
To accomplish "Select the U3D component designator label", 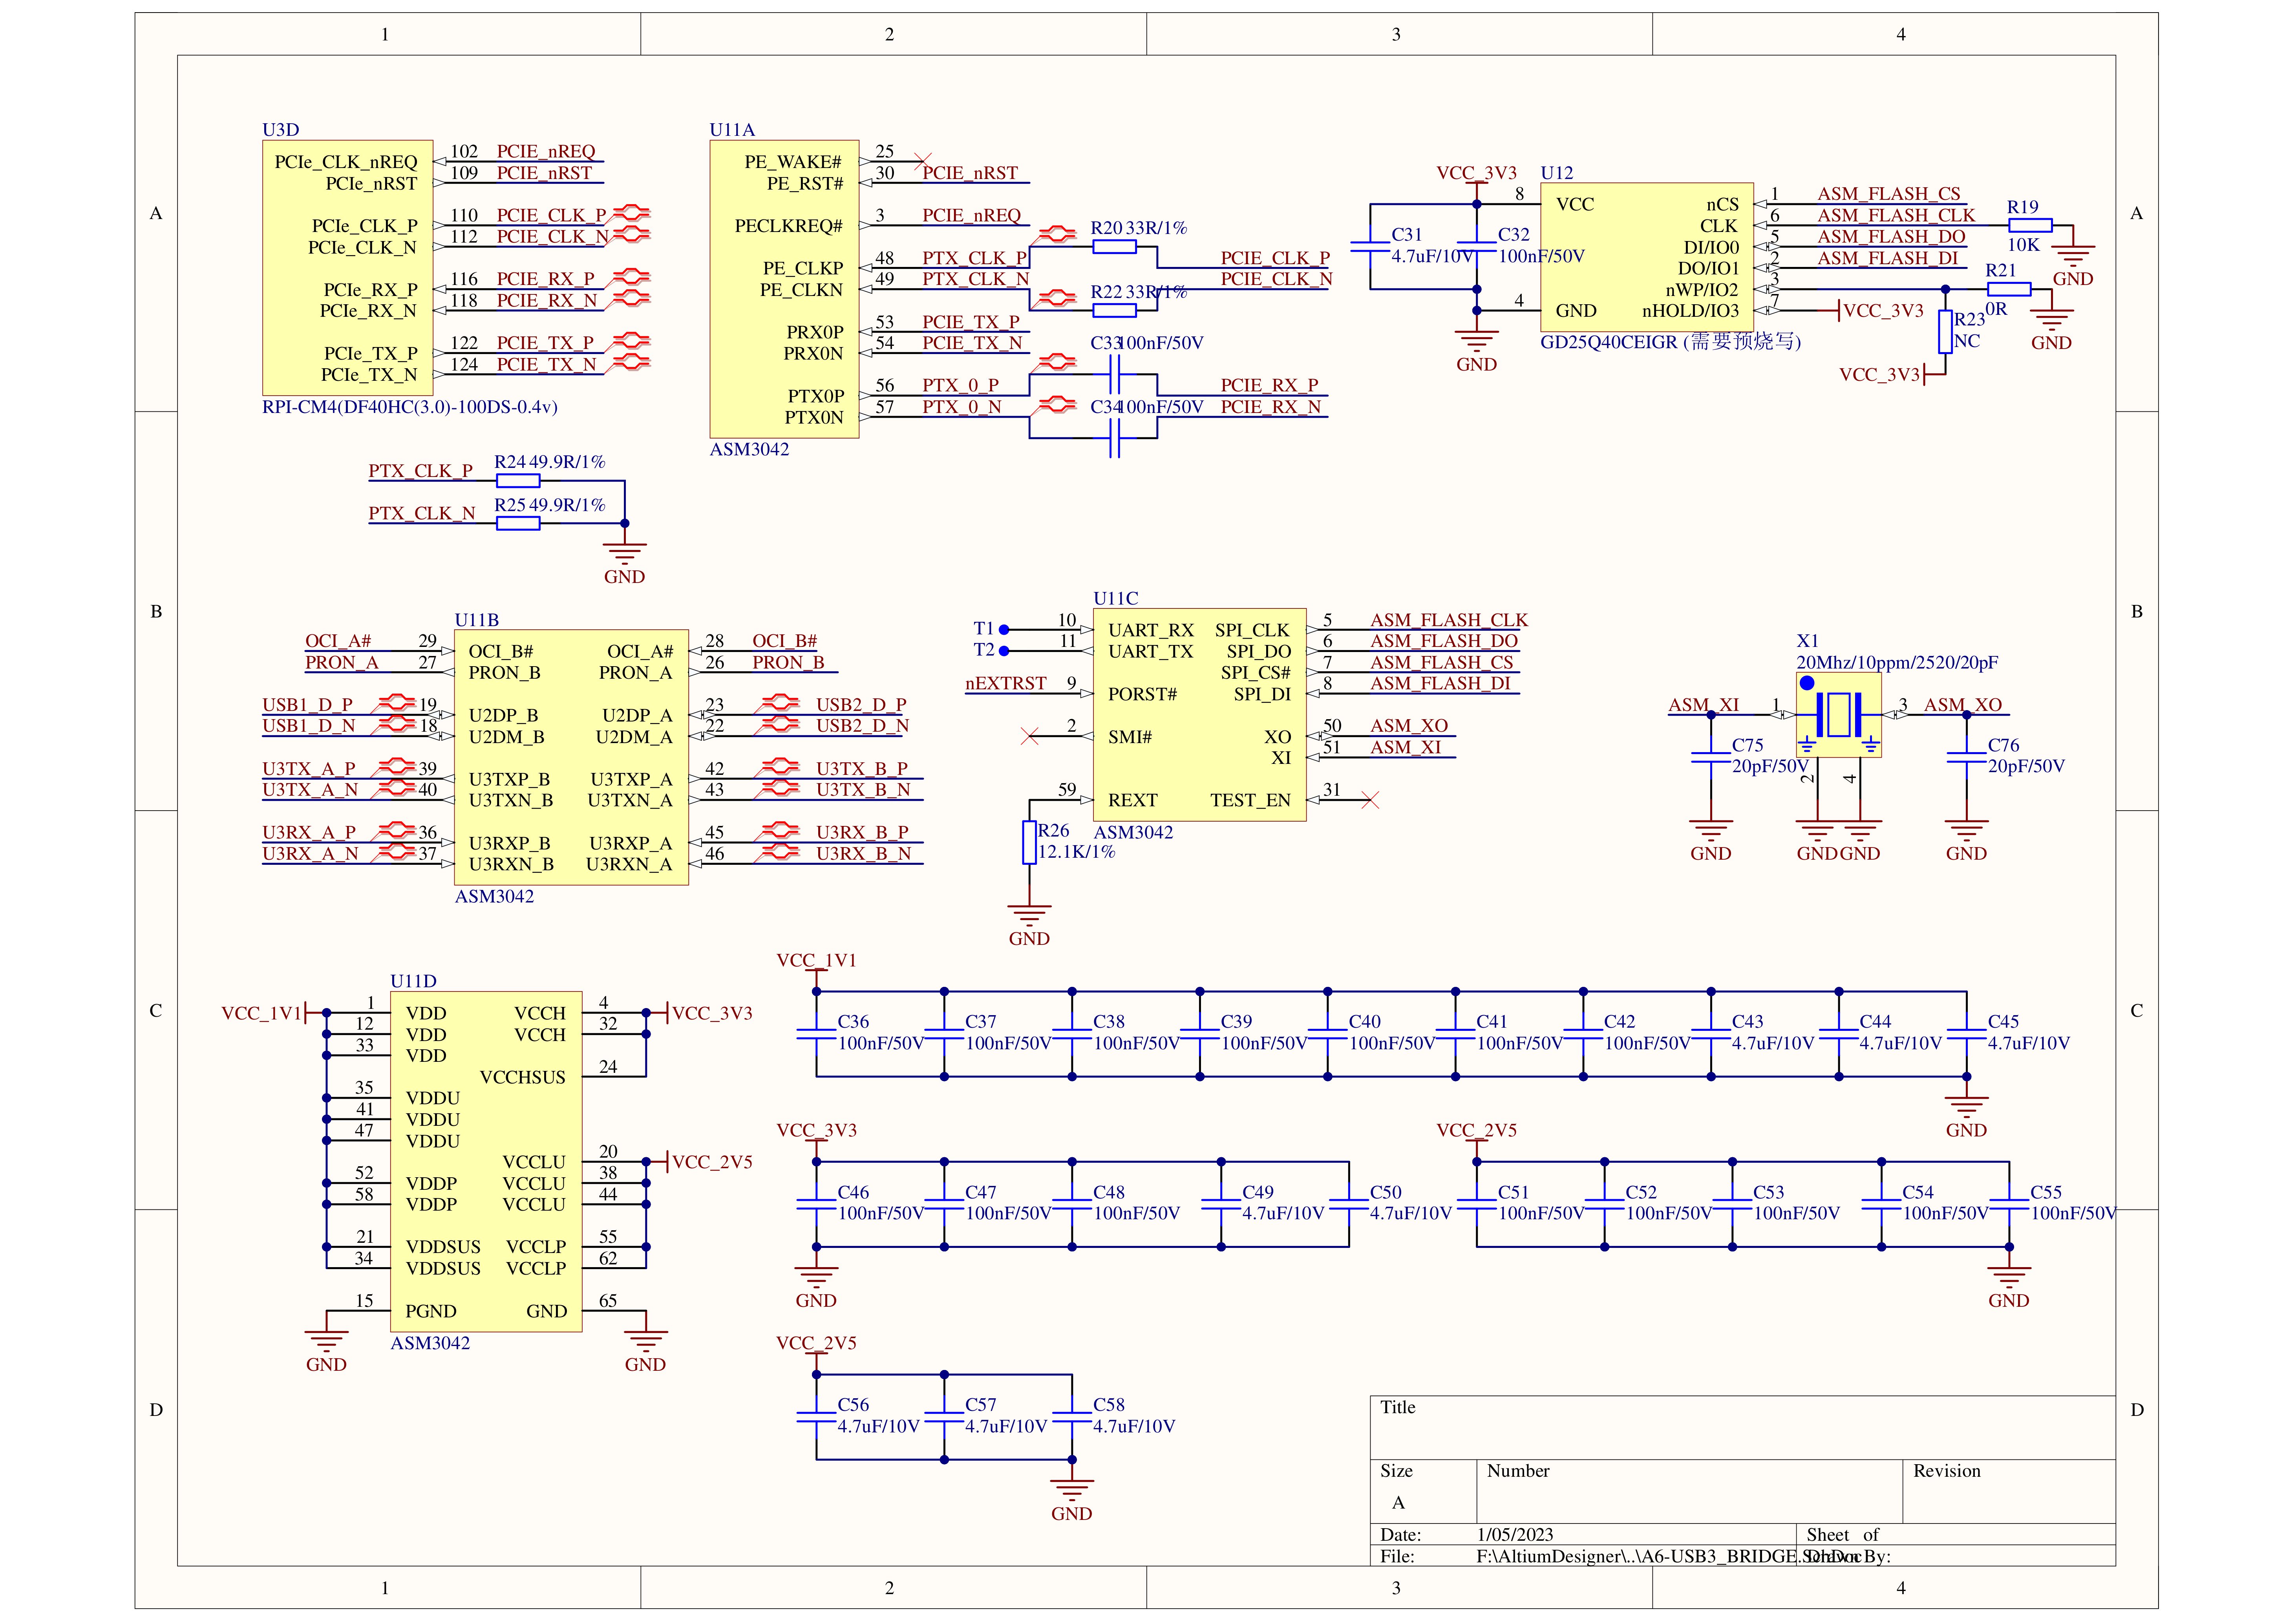I will click(280, 130).
